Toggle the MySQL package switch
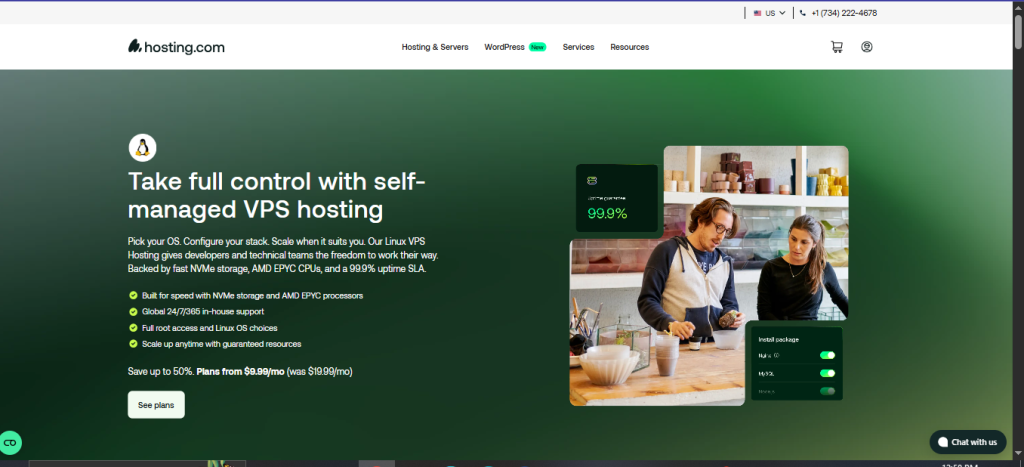The width and height of the screenshot is (1024, 467). point(827,374)
